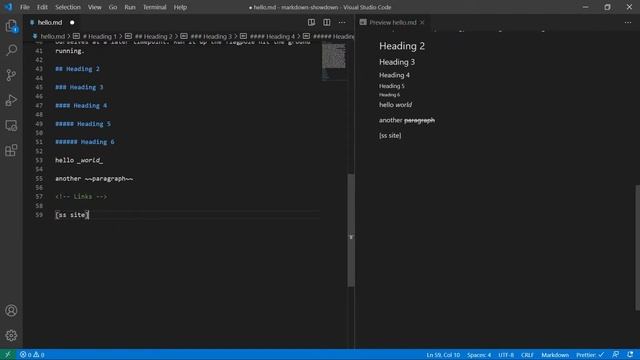Viewport: 640px width, 360px height.
Task: Expand the '#### Heading 4' breadcrumb
Action: [272, 36]
